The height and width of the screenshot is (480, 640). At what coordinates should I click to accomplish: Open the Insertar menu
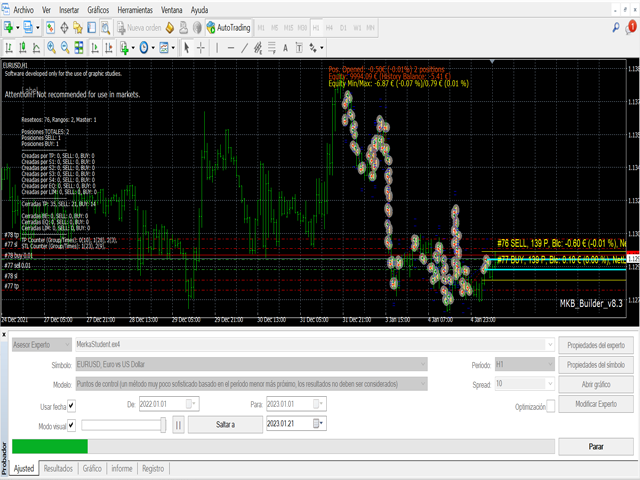(69, 10)
